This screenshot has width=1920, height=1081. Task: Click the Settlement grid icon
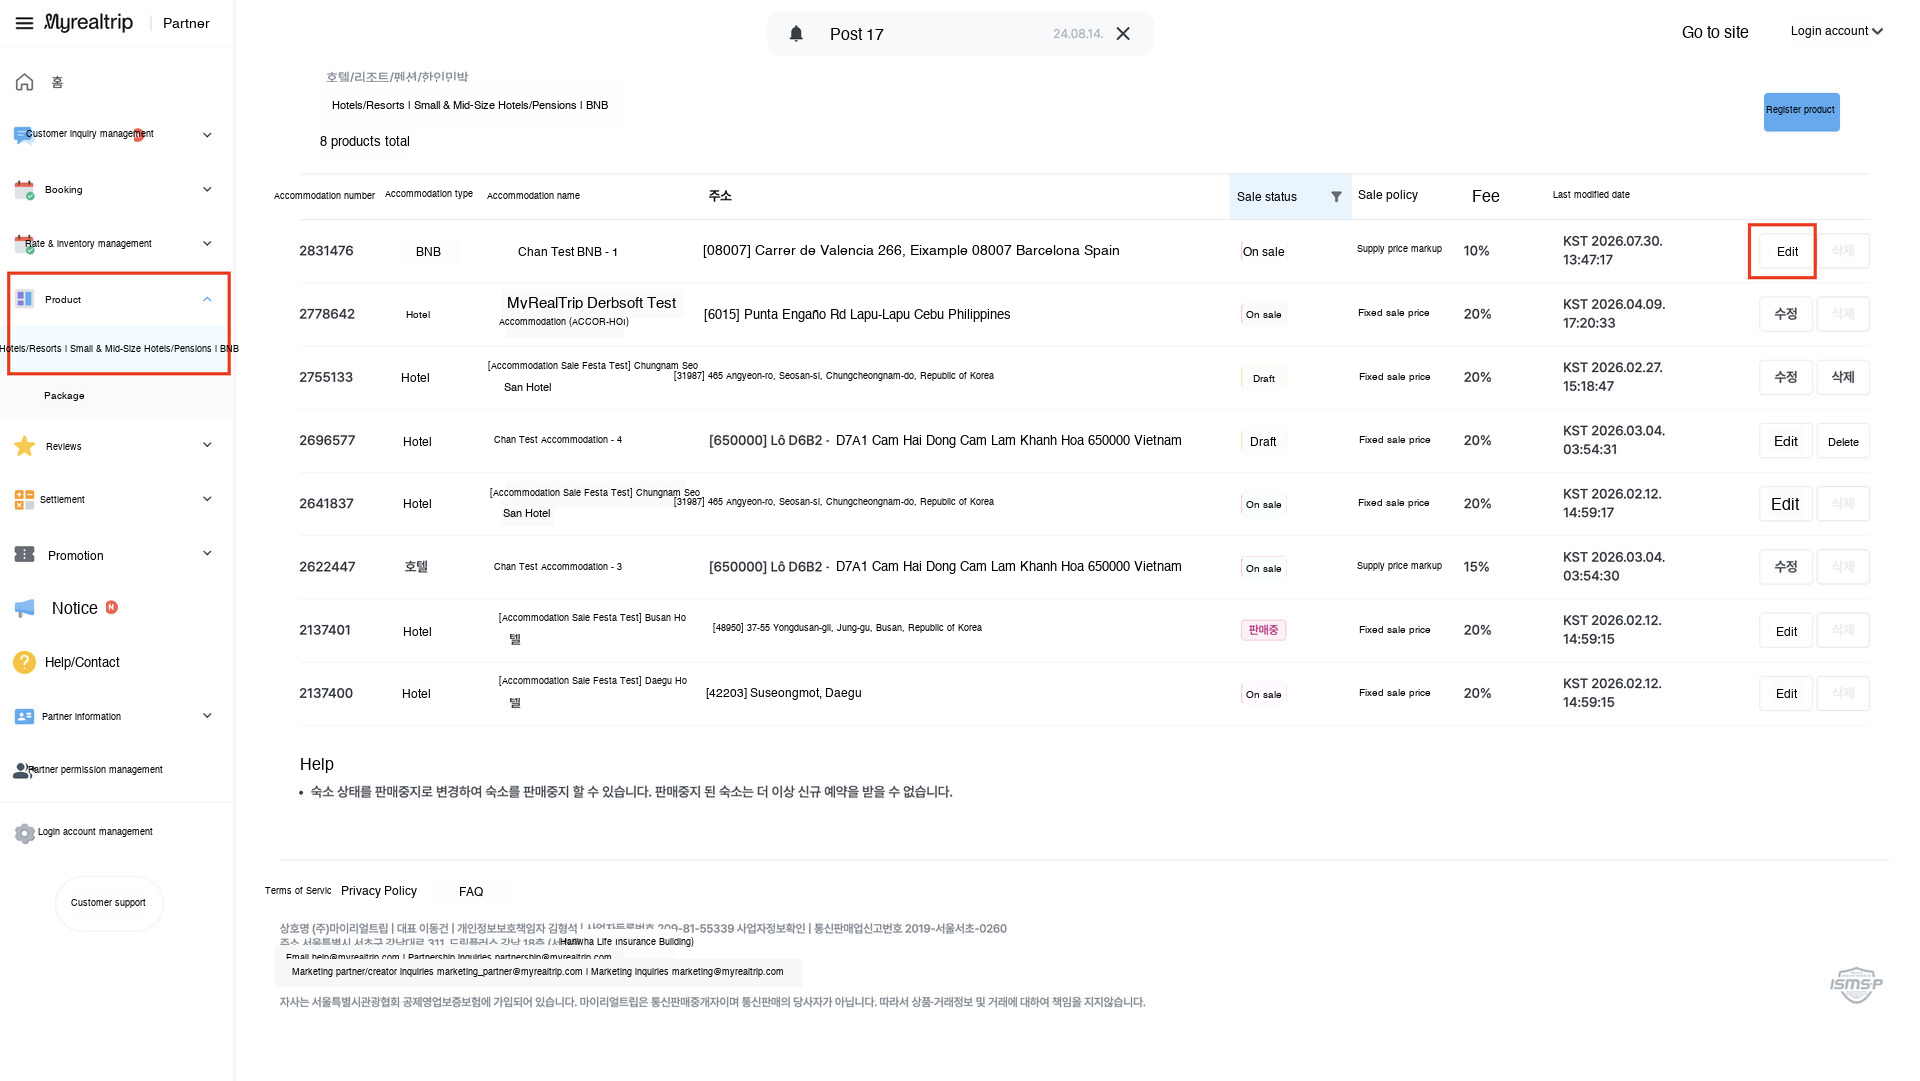coord(24,499)
